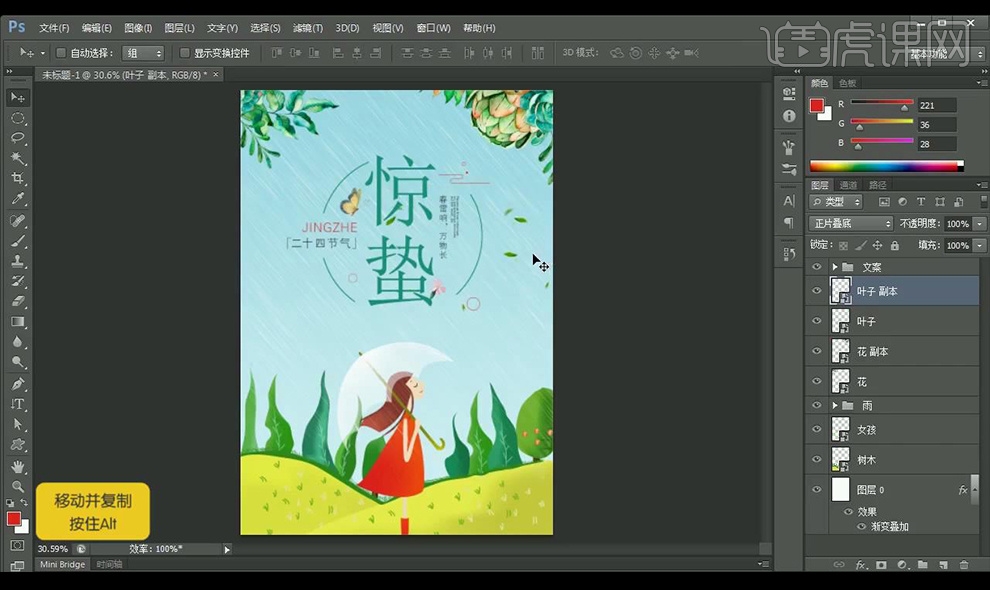This screenshot has width=990, height=590.
Task: Expand the 文案 layer group
Action: tap(835, 267)
